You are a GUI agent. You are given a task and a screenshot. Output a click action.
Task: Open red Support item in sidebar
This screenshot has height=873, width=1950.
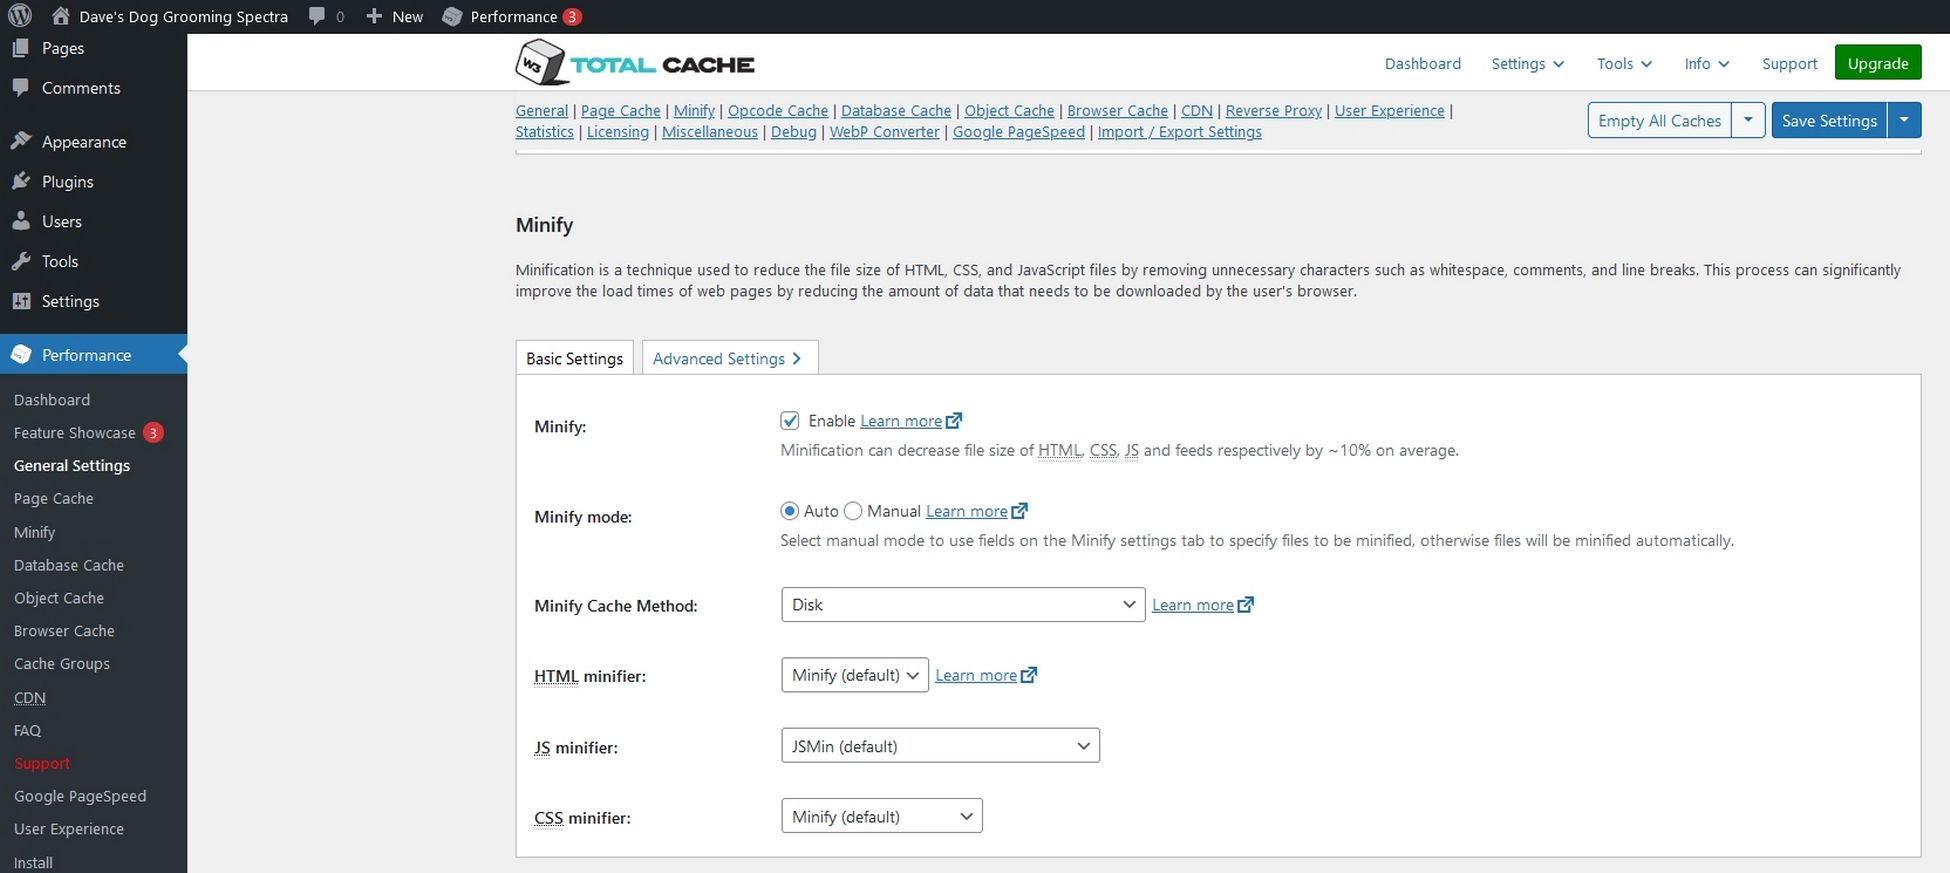click(x=42, y=763)
